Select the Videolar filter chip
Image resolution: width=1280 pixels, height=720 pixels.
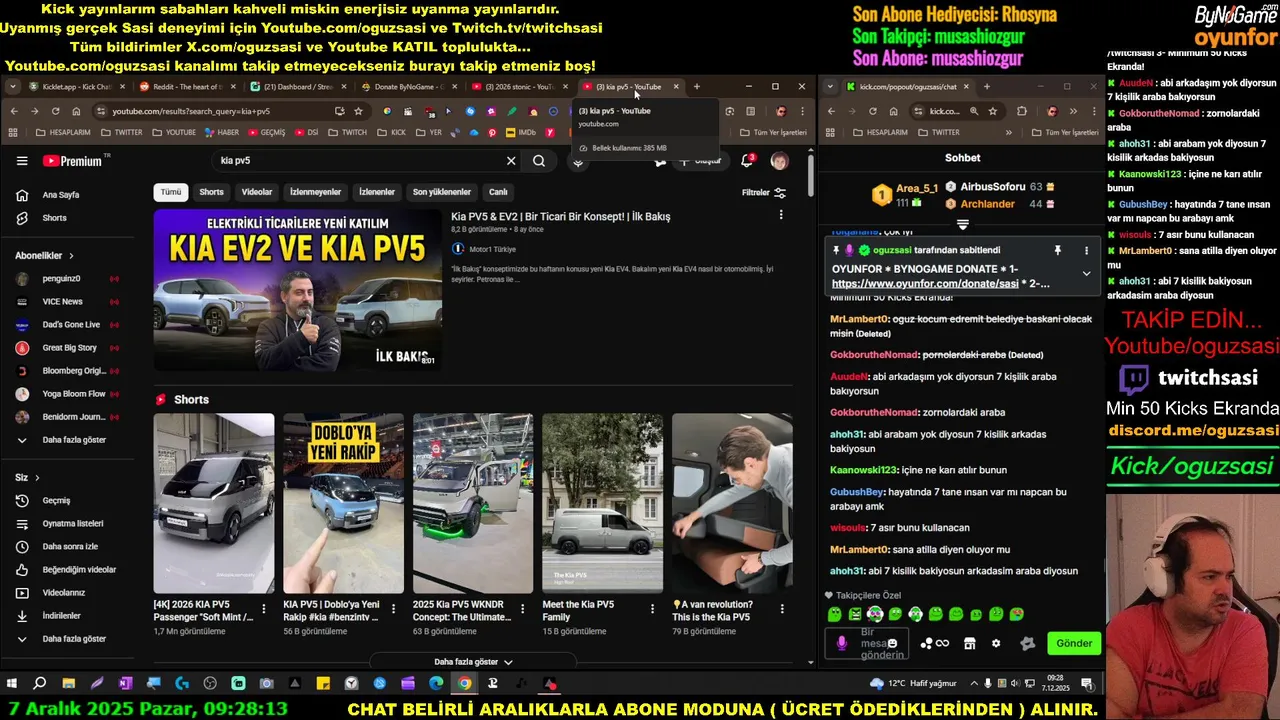click(257, 192)
